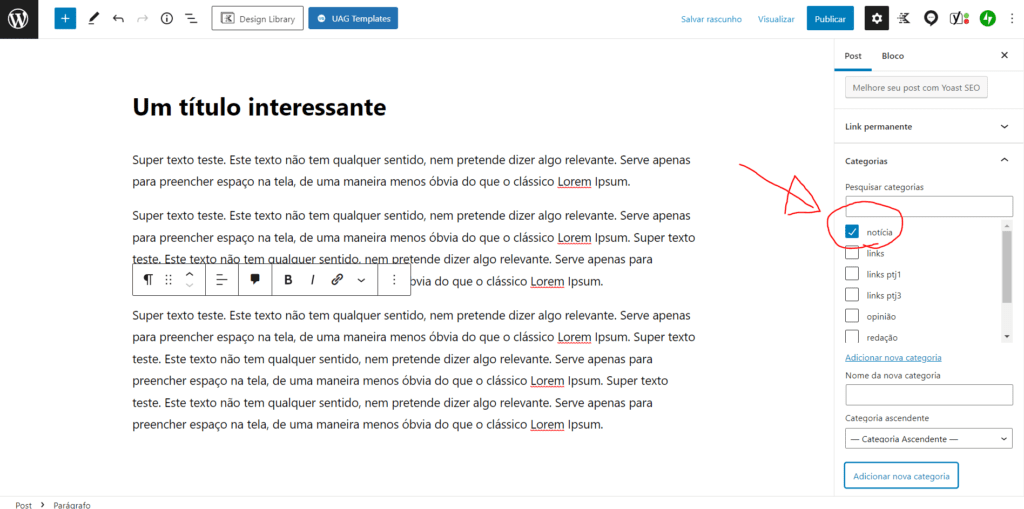Open the list view outline icon
Viewport: 1024px width, 509px height.
point(191,19)
